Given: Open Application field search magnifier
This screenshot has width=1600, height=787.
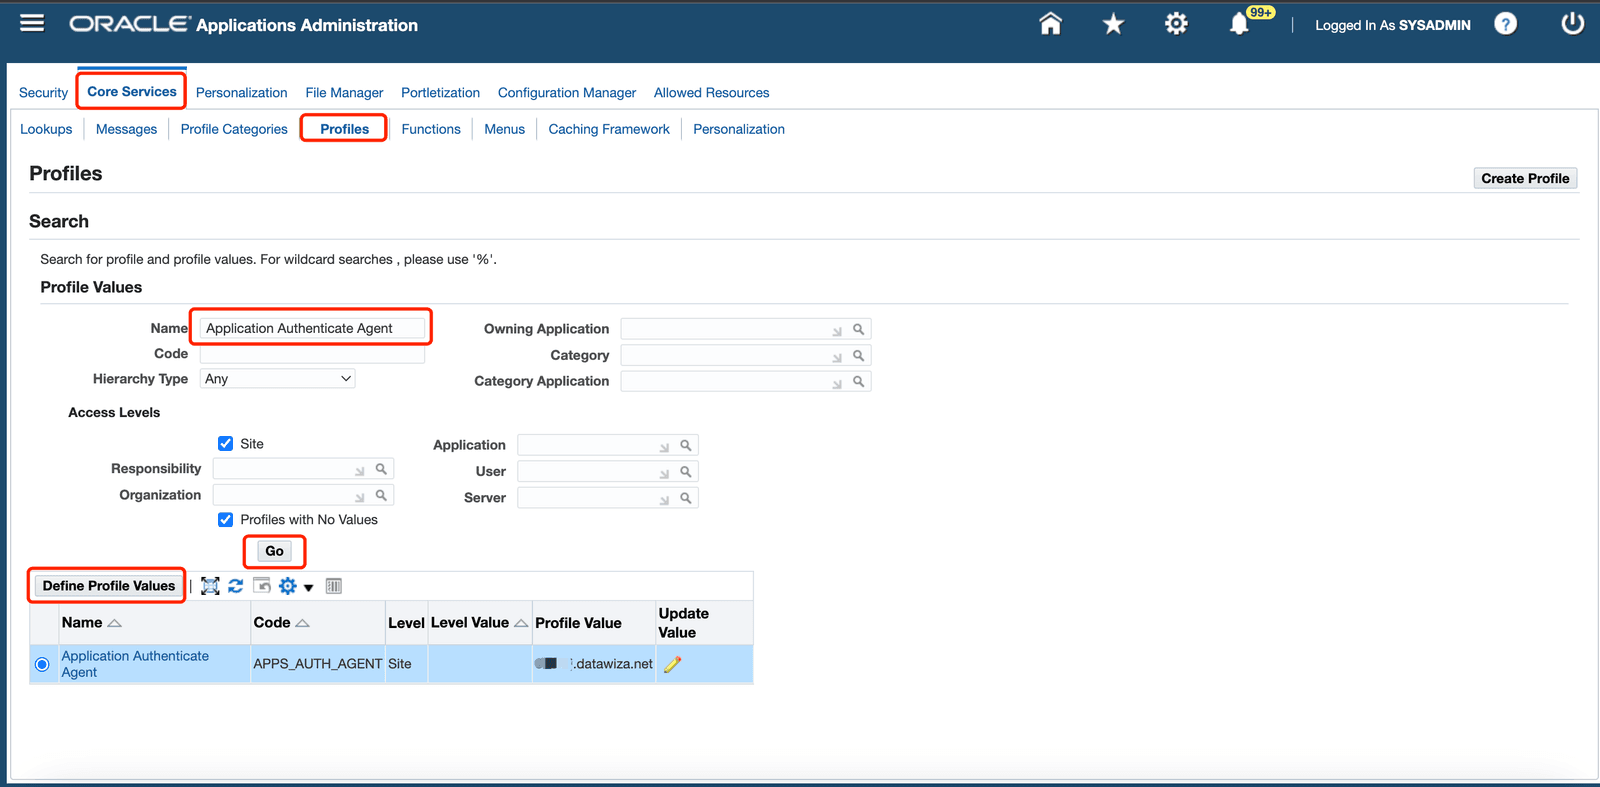Looking at the screenshot, I should coord(686,445).
